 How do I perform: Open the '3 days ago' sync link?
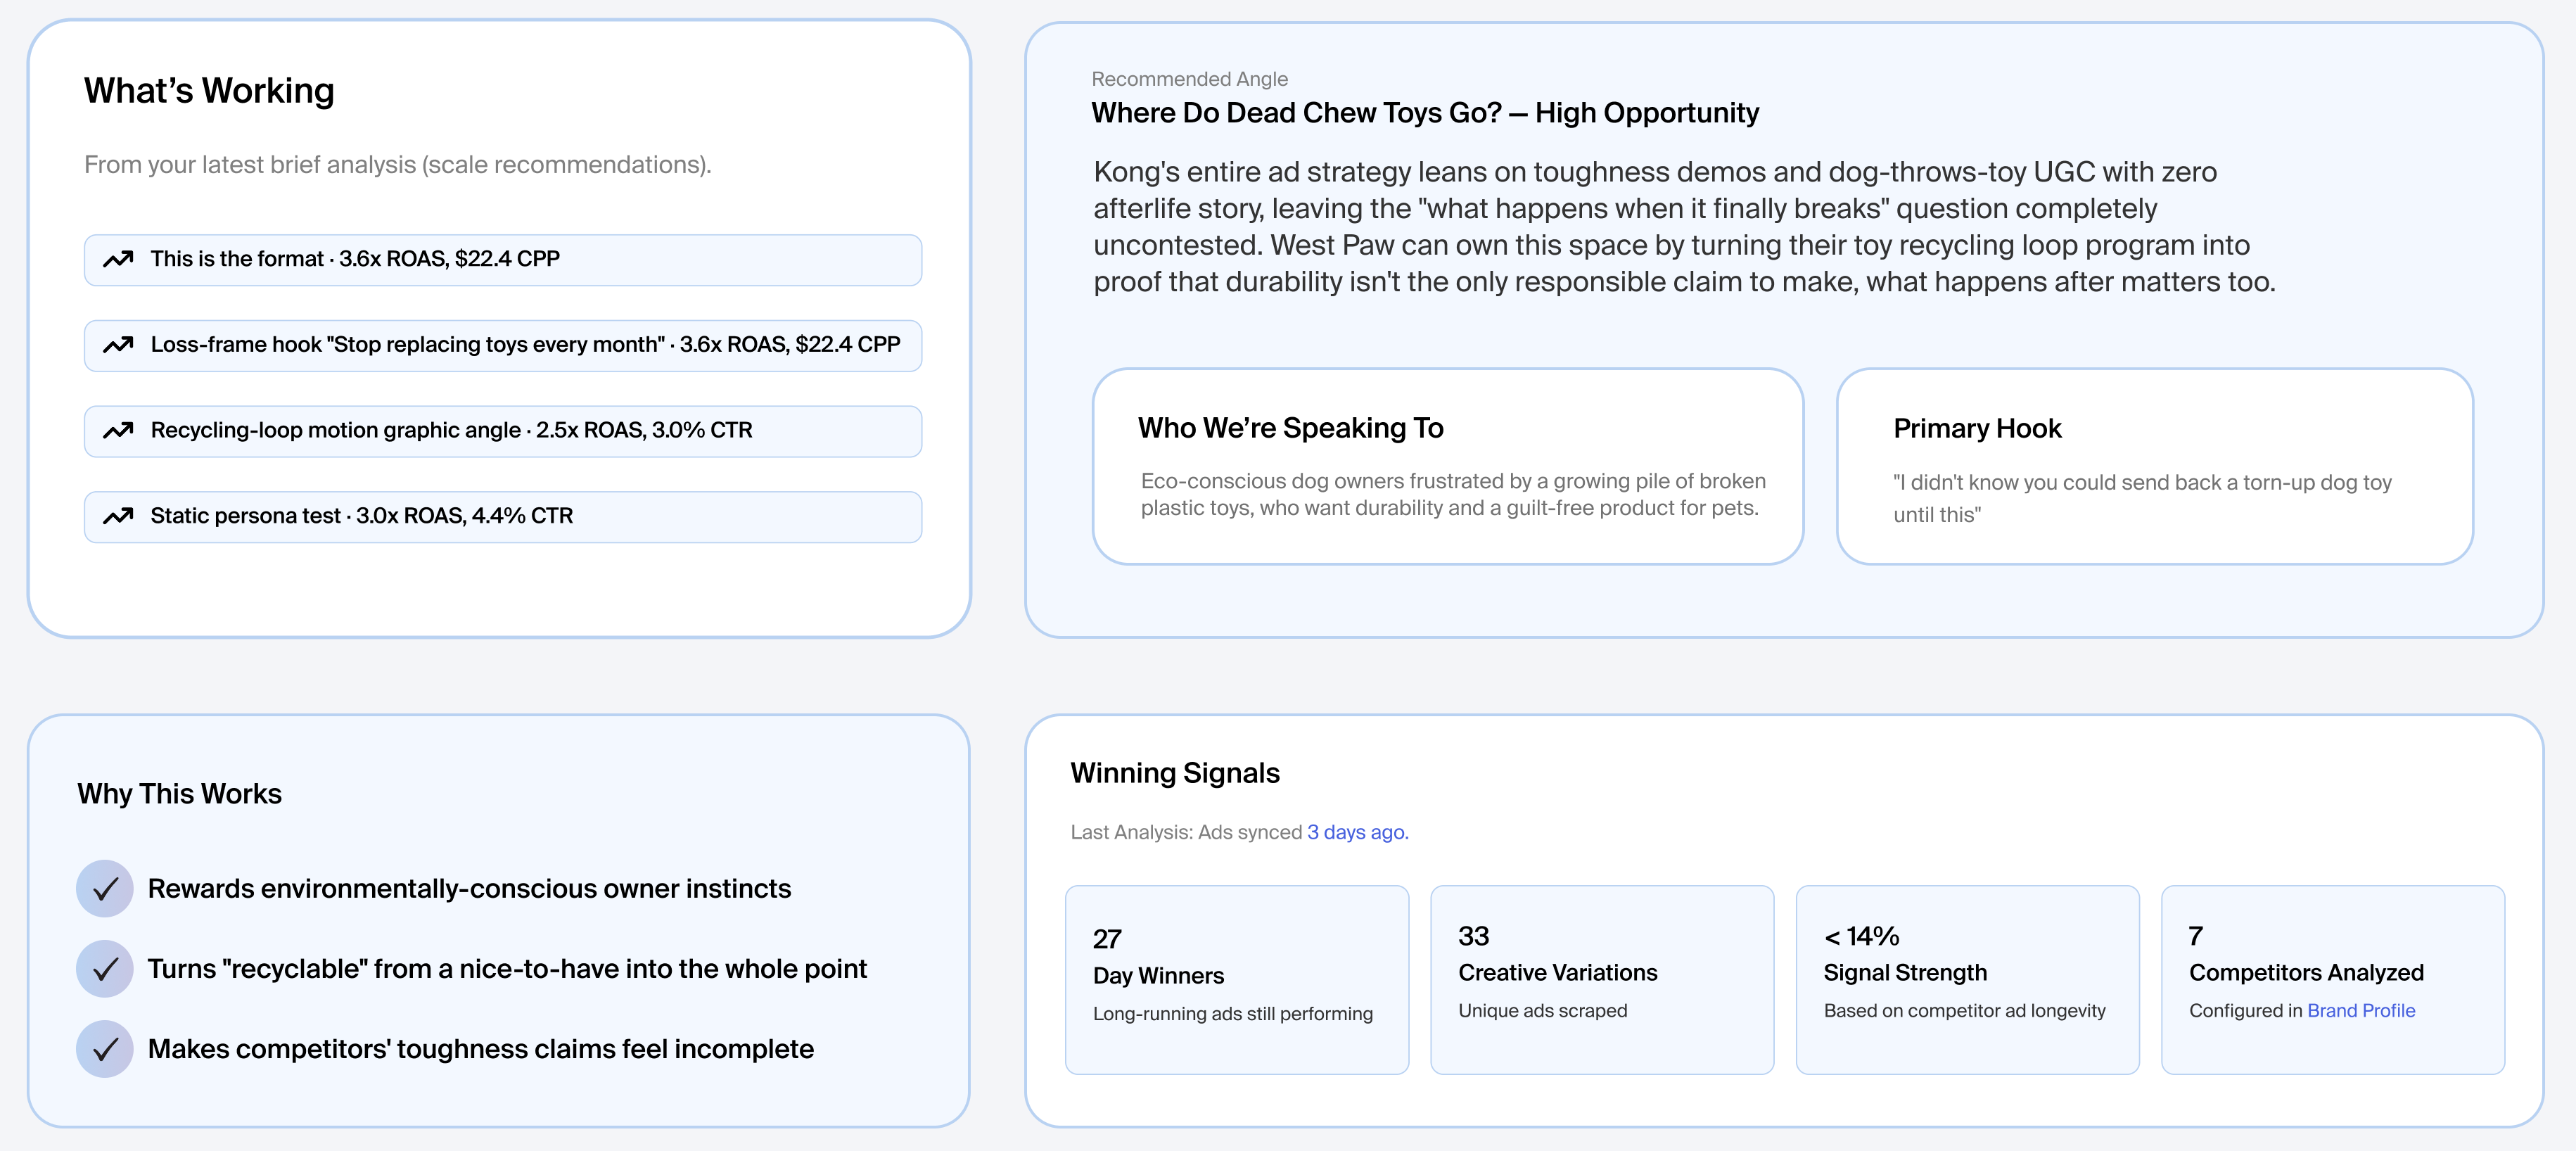click(x=1357, y=832)
